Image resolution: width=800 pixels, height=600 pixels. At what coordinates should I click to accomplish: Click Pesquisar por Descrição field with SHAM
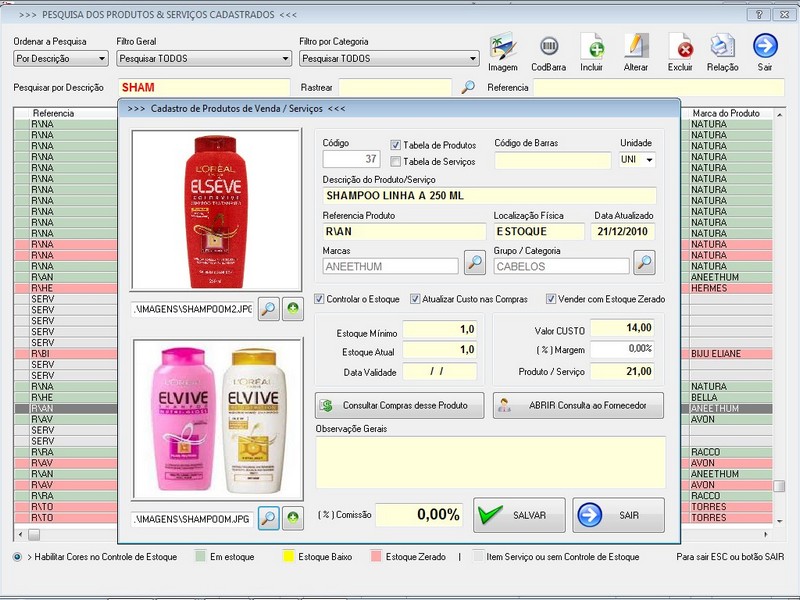[x=204, y=87]
